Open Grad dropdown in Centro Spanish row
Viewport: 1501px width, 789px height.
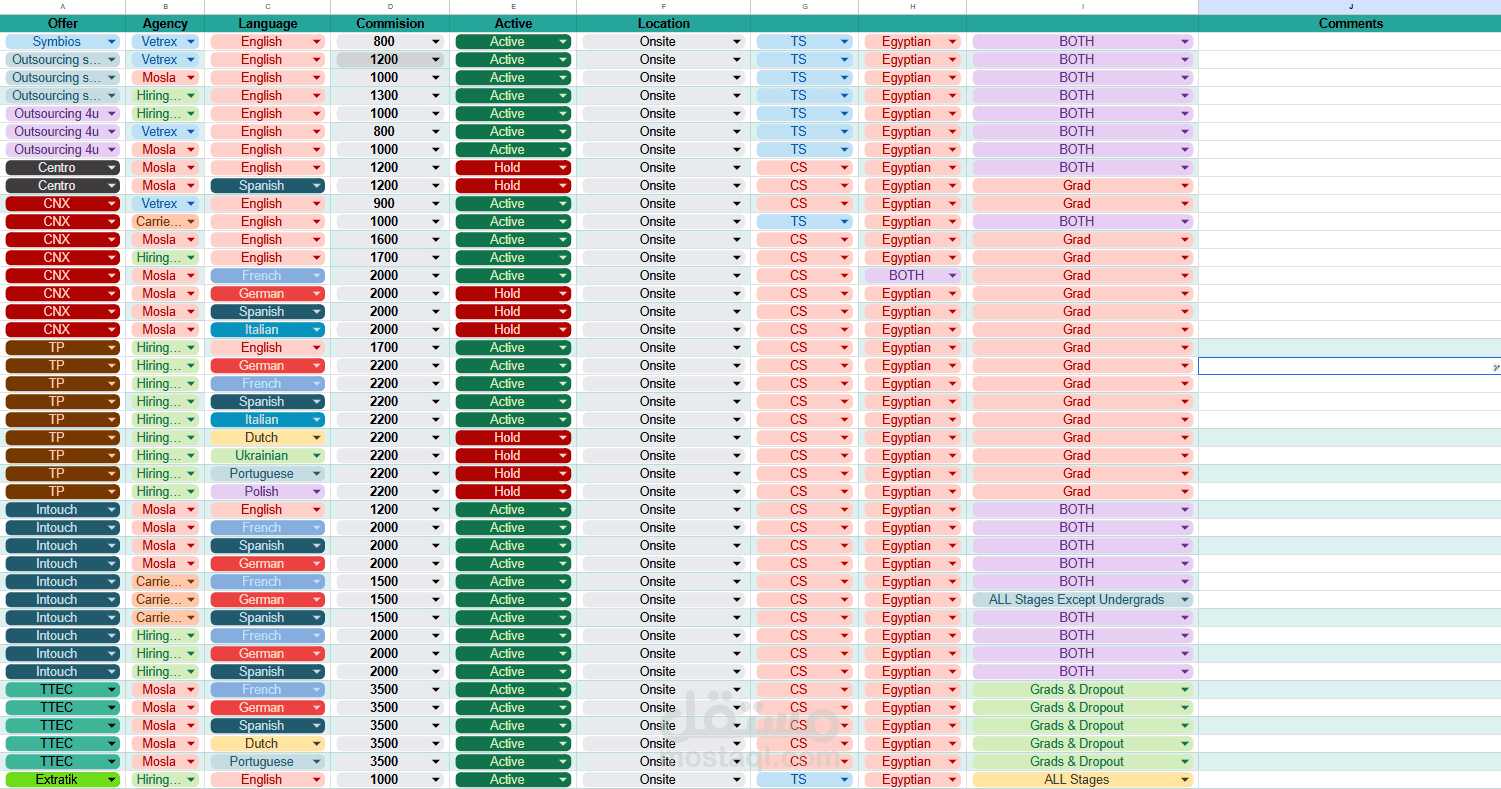[x=1082, y=186]
